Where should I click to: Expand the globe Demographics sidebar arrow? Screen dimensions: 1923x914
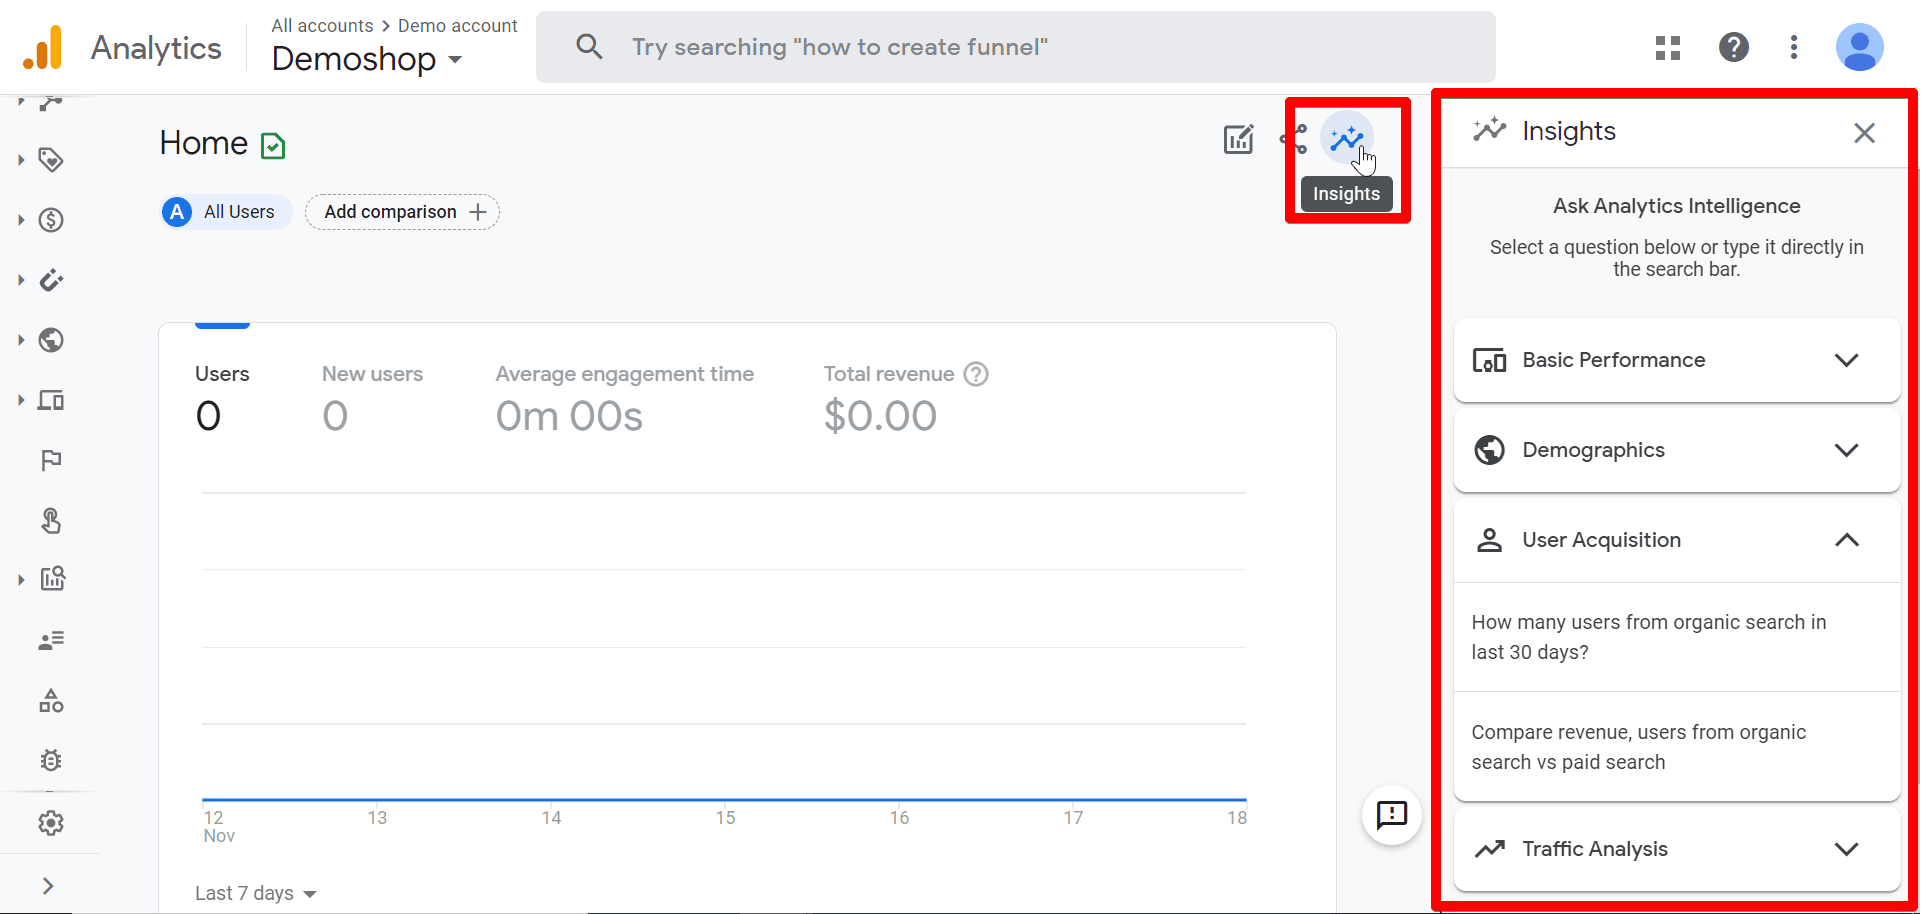click(21, 340)
